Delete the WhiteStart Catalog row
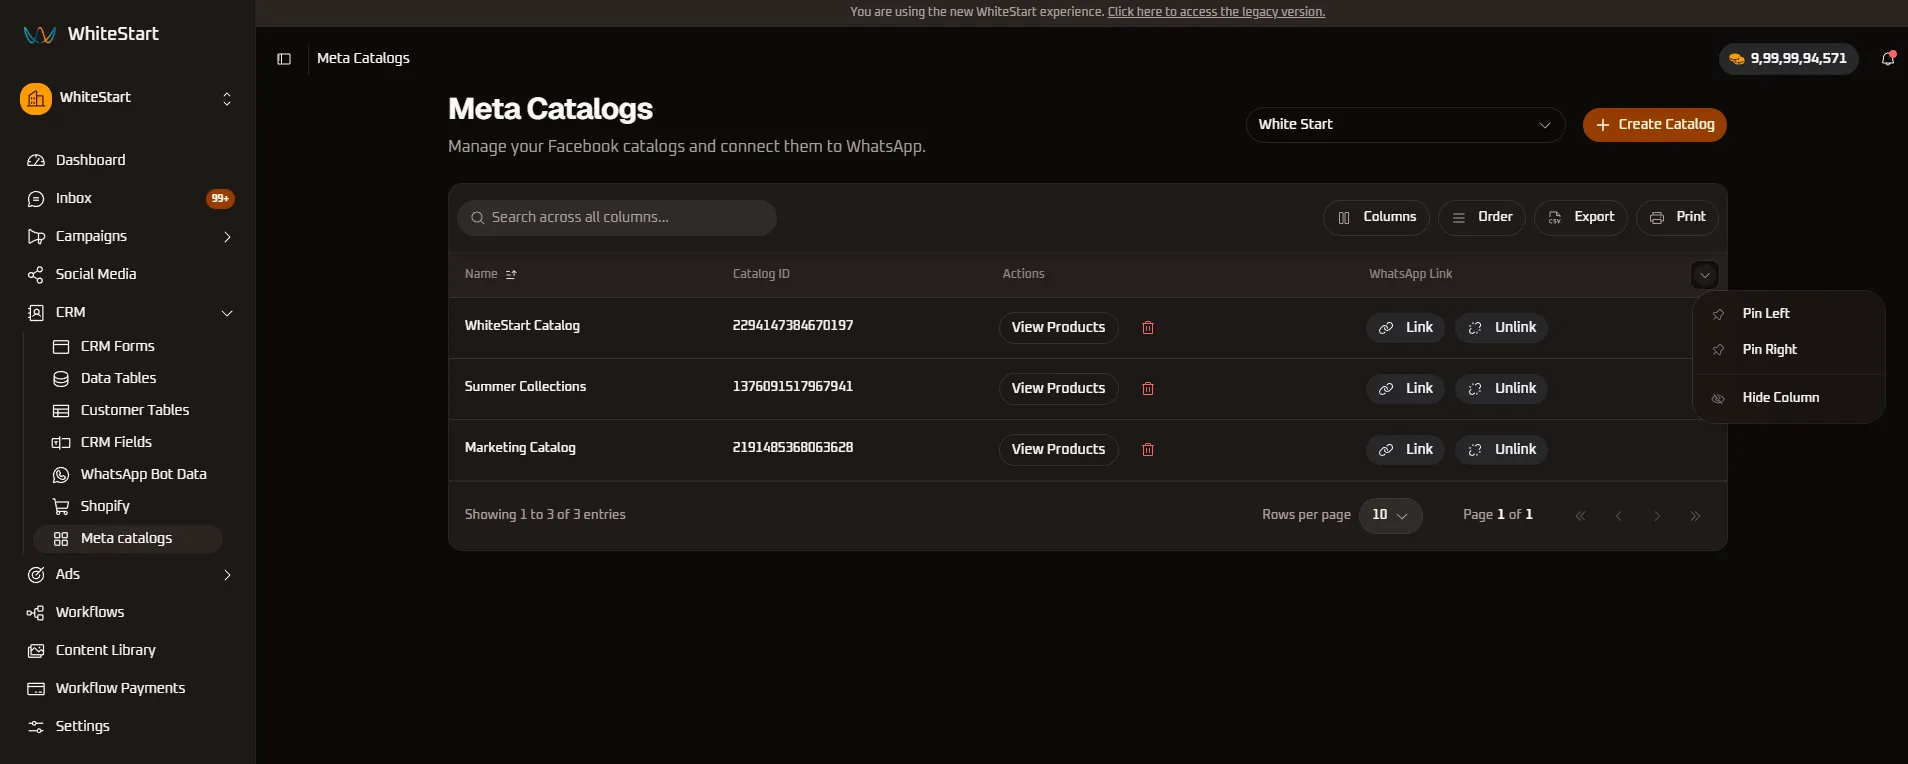The width and height of the screenshot is (1908, 764). (1148, 328)
